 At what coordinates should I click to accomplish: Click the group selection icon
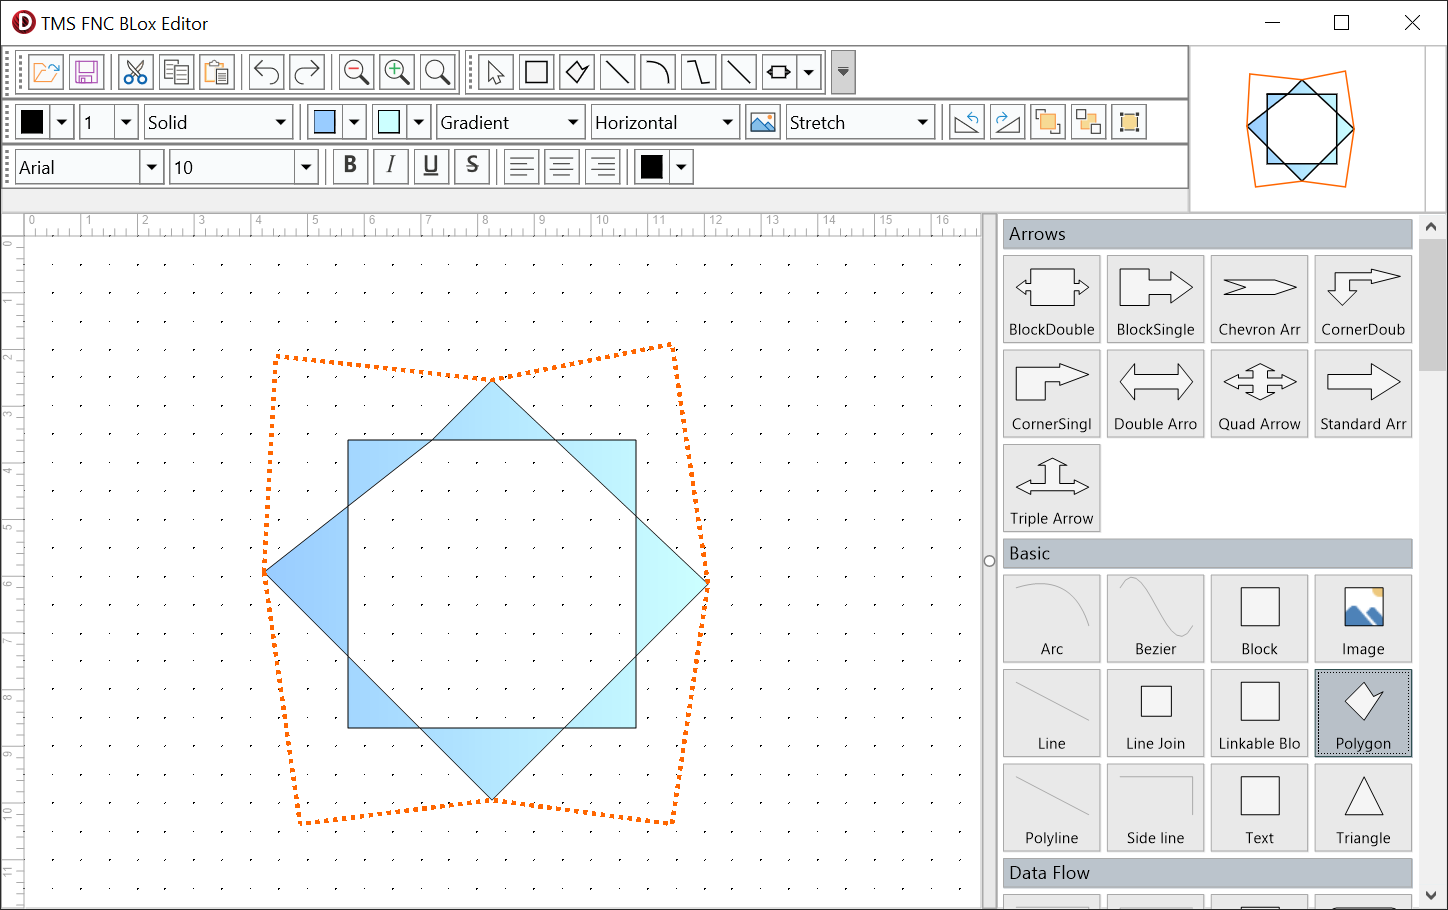click(1129, 122)
